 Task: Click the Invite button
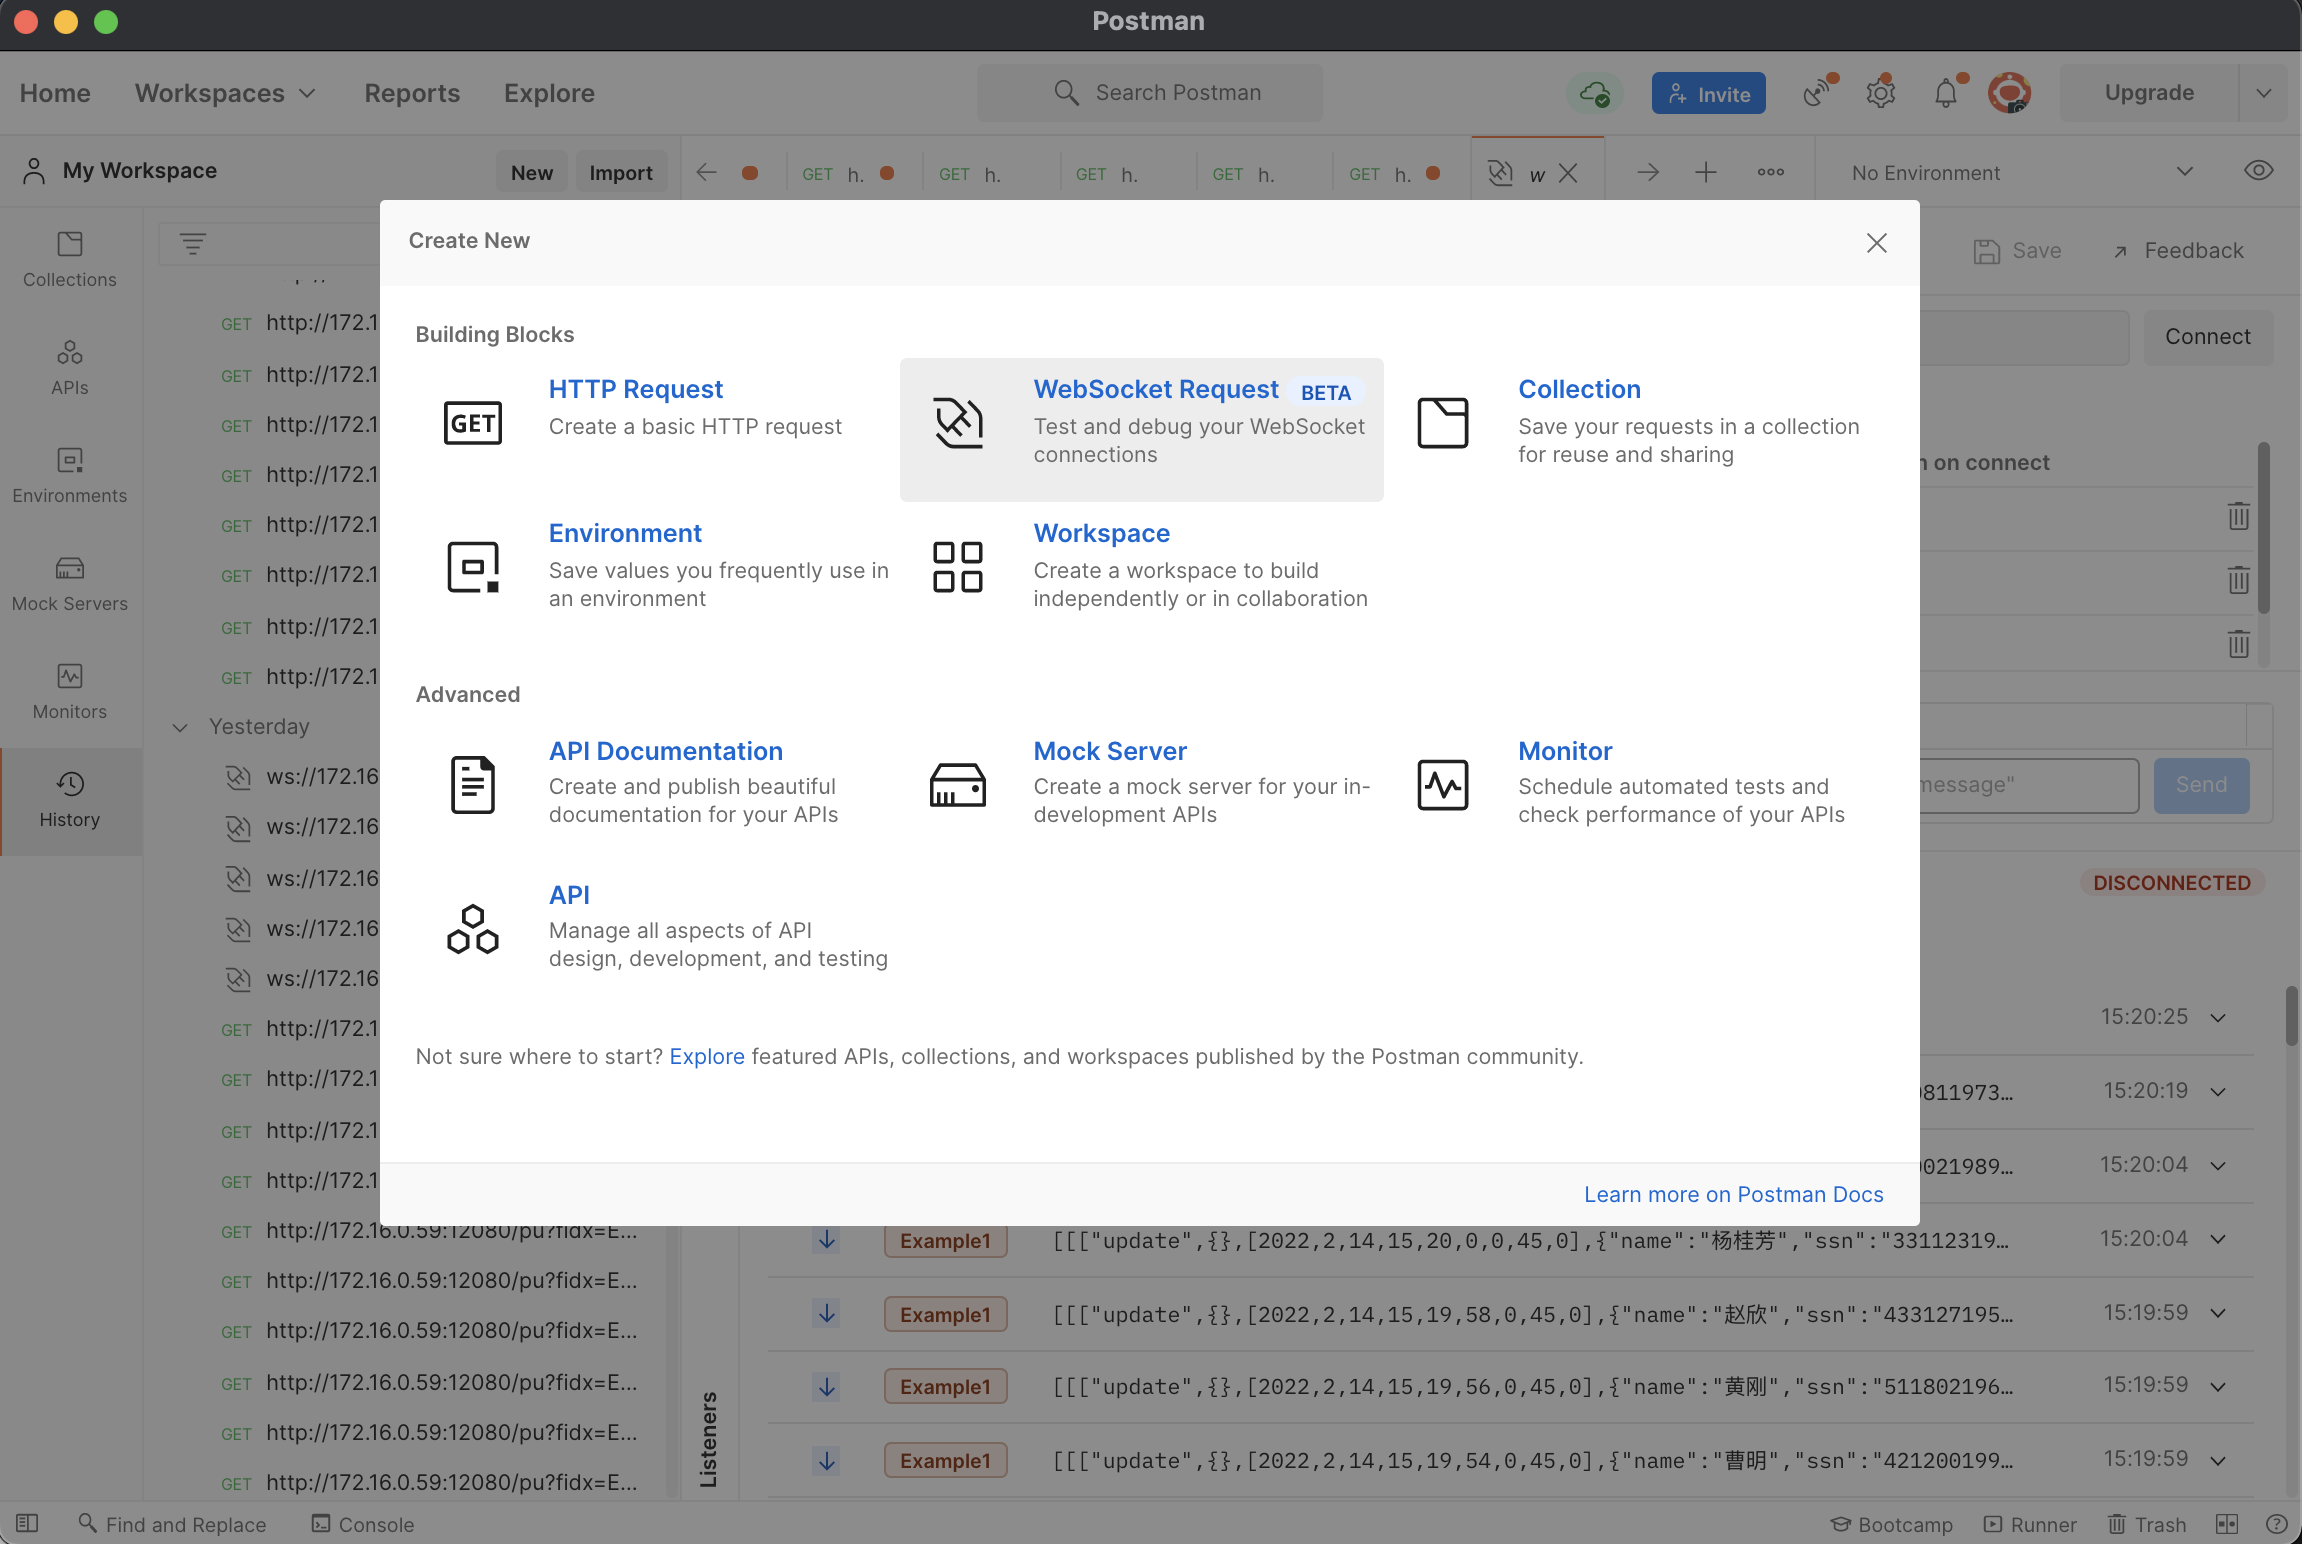(1708, 93)
